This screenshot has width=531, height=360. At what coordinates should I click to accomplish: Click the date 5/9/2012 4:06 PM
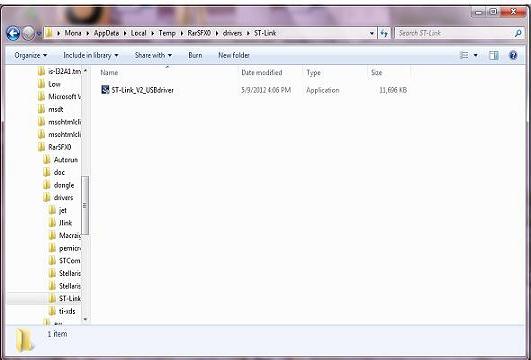[266, 90]
